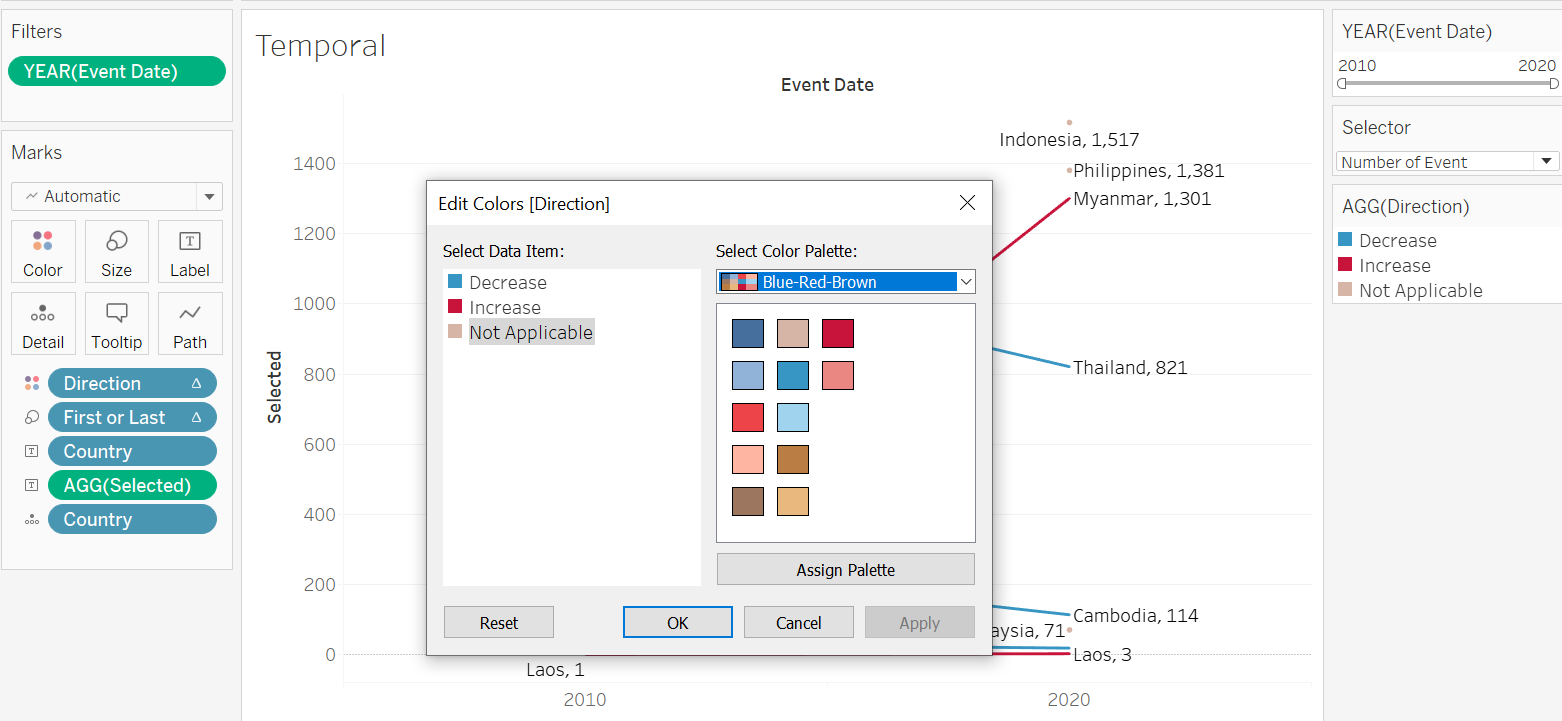Choose the crimson red palette swatch
The width and height of the screenshot is (1562, 721).
point(838,333)
